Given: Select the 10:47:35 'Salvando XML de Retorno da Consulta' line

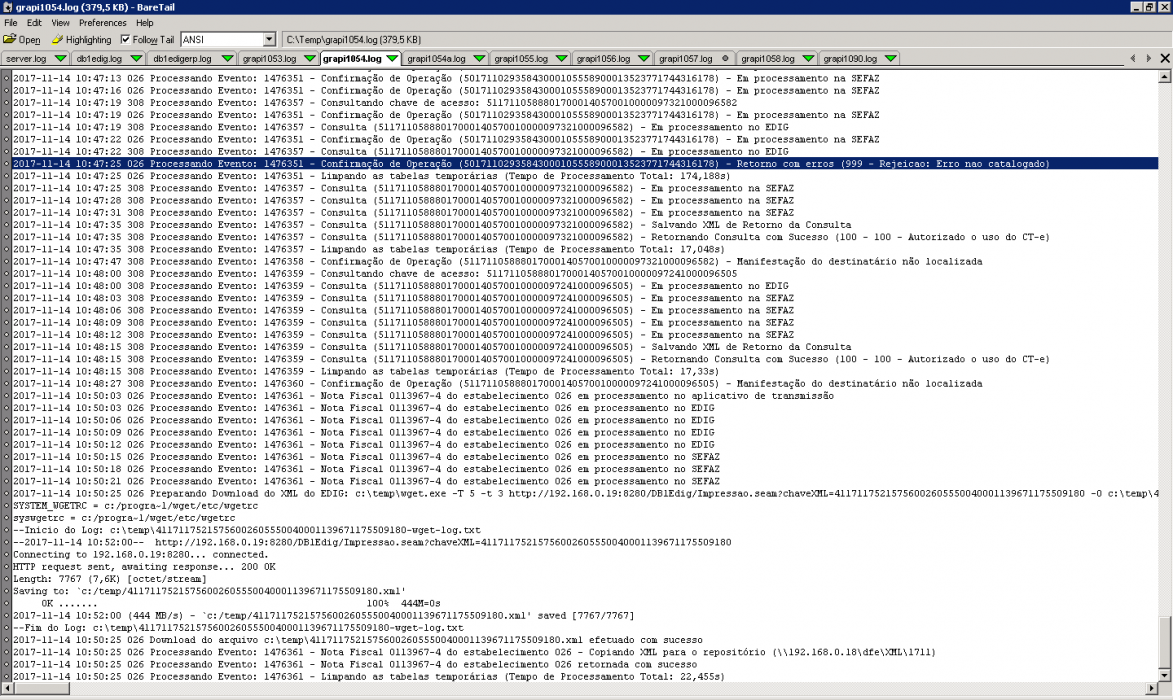Looking at the screenshot, I should click(x=432, y=224).
